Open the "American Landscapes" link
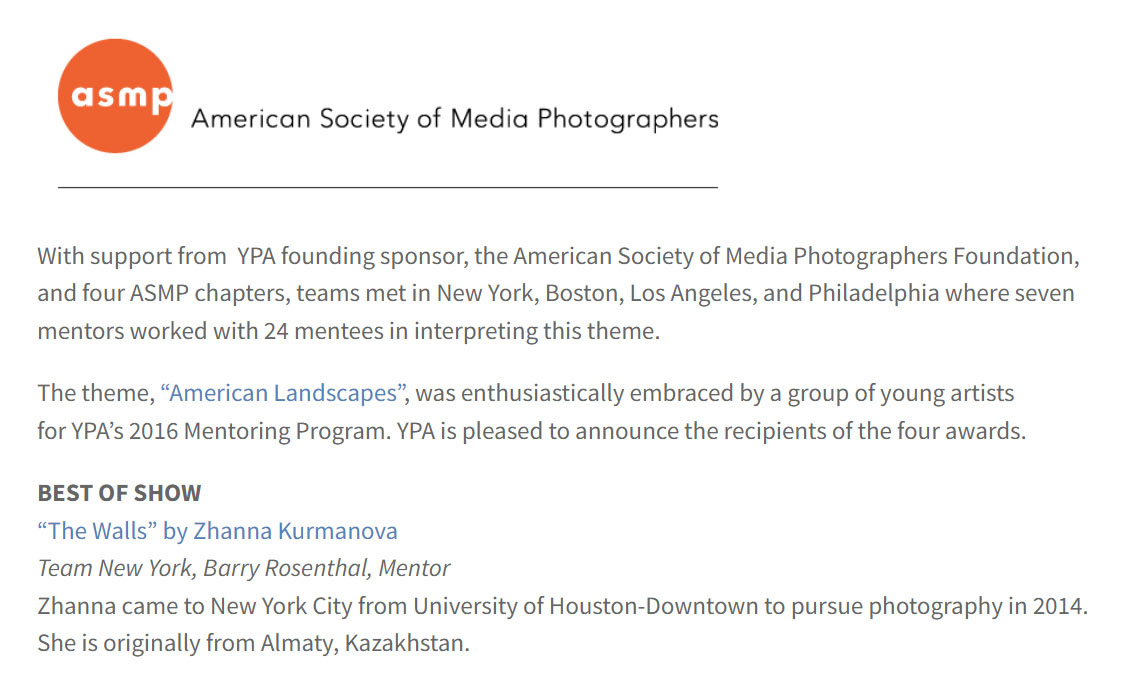 pyautogui.click(x=282, y=393)
